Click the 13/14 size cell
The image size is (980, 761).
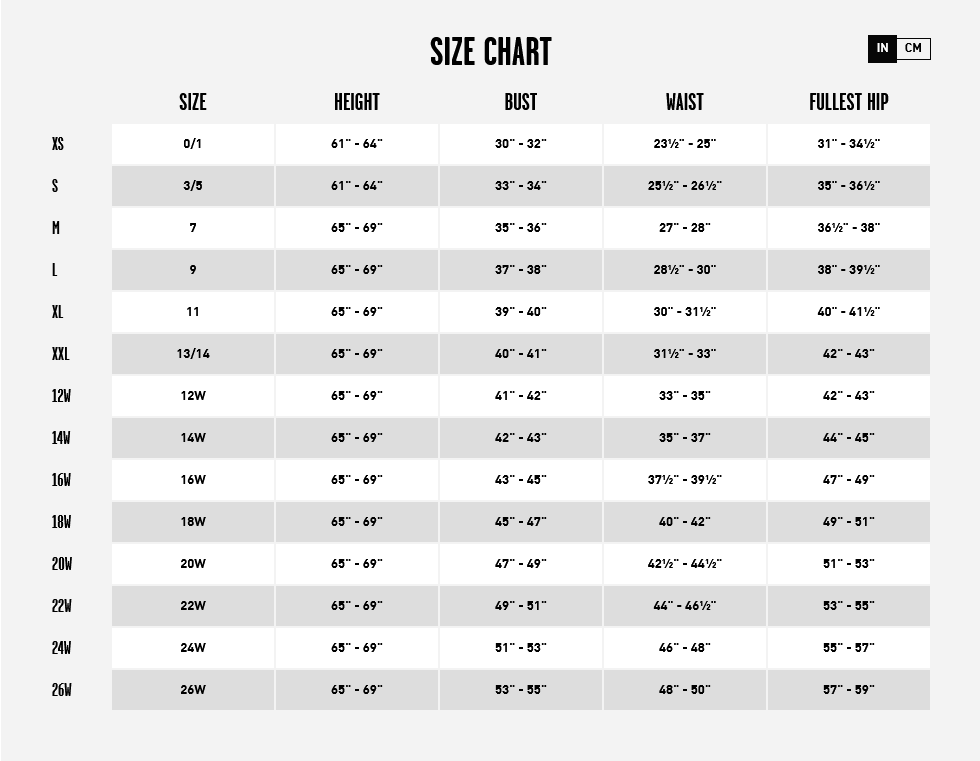tap(193, 354)
